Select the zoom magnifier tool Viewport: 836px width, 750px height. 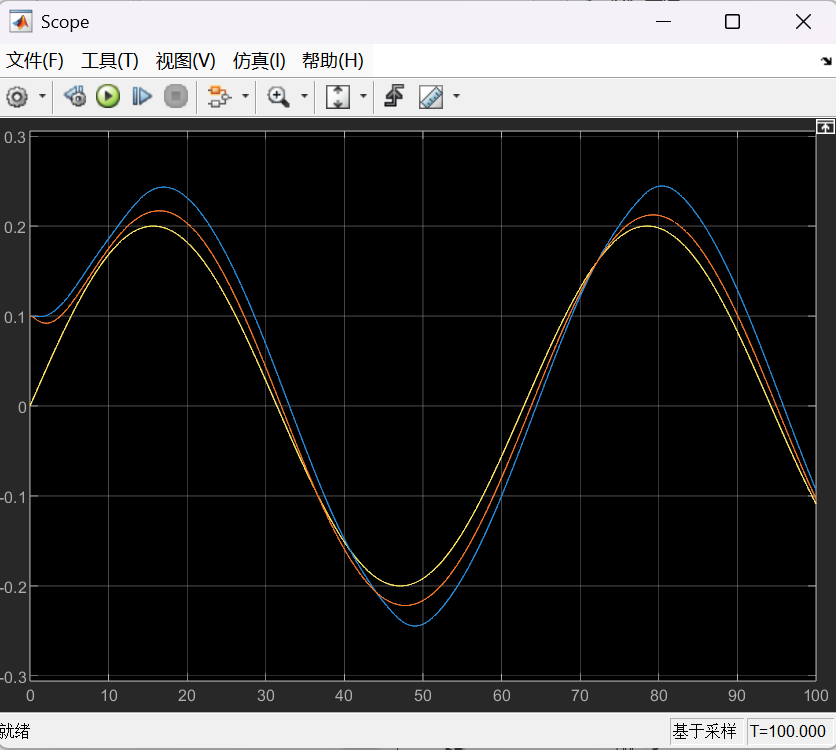pyautogui.click(x=278, y=97)
